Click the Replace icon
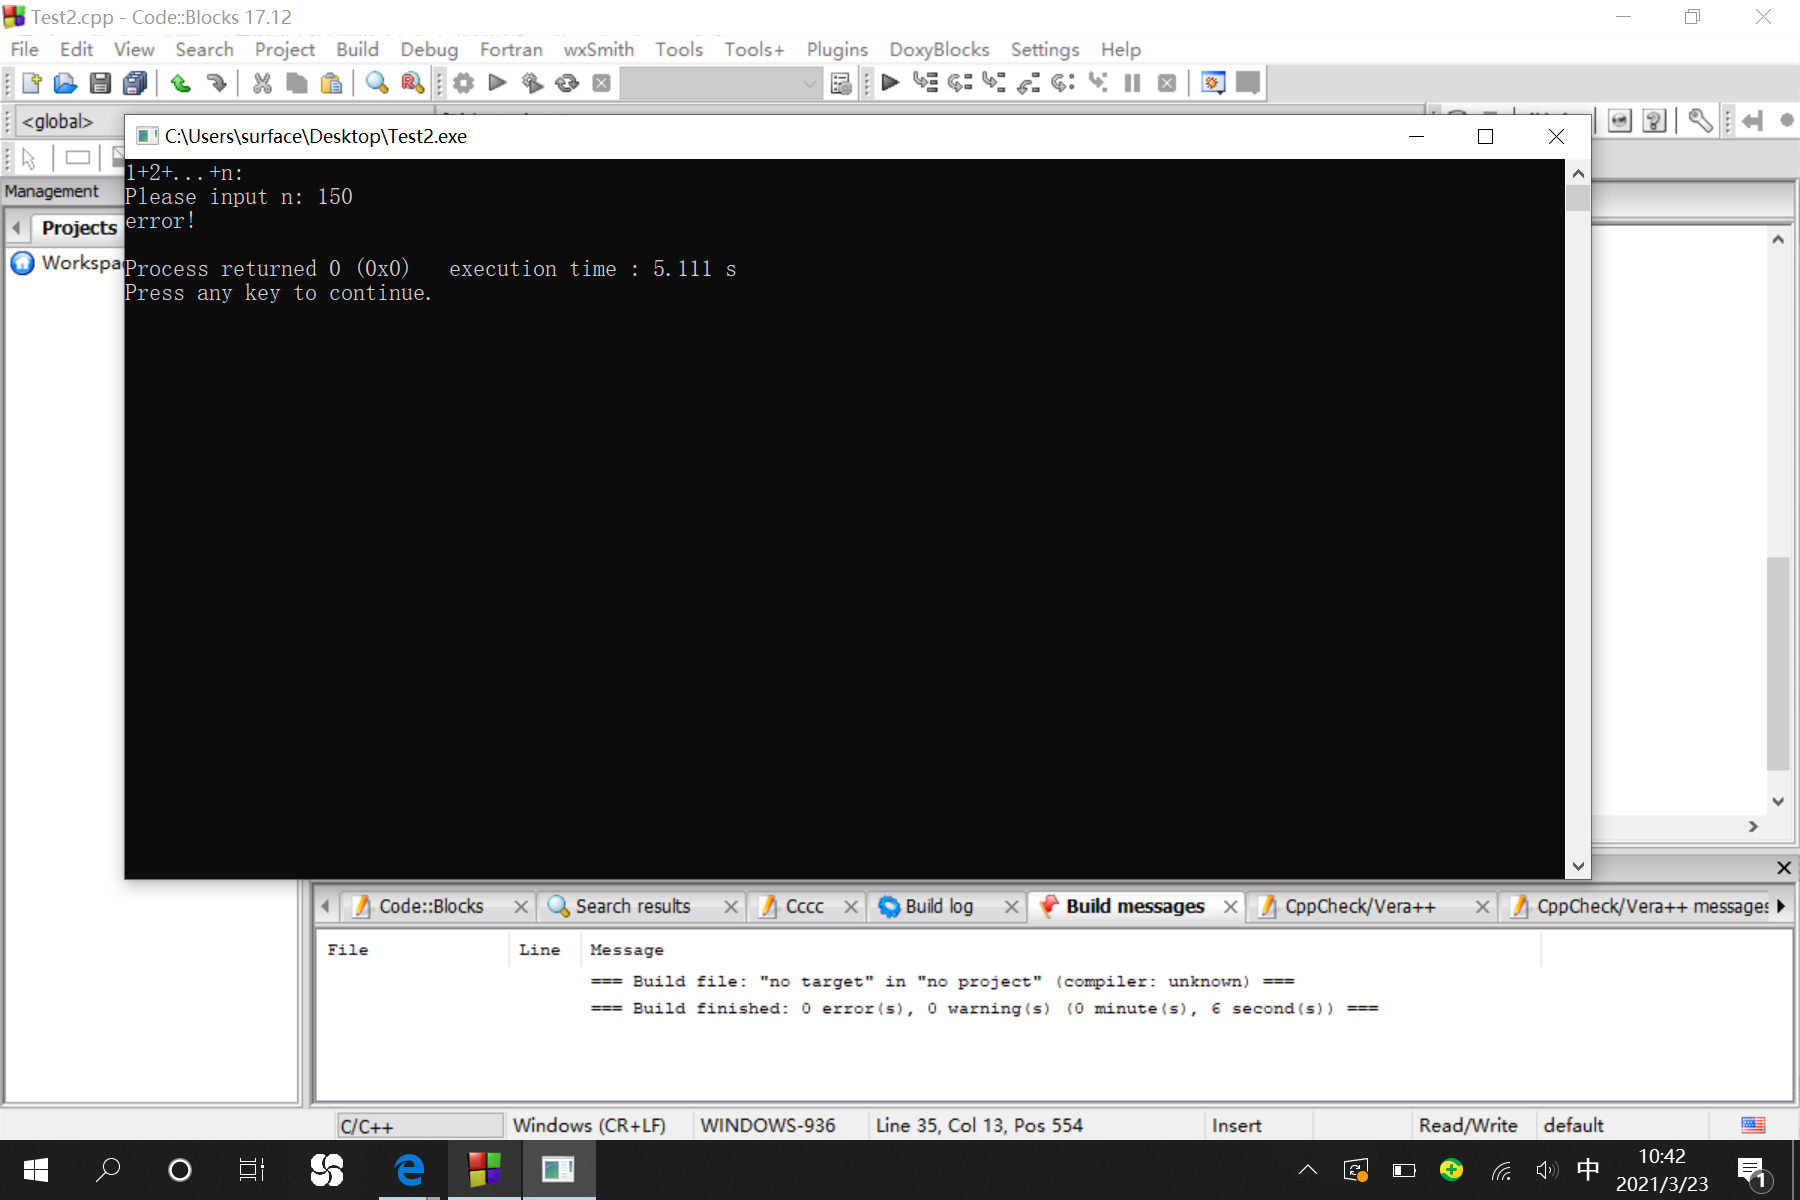The height and width of the screenshot is (1200, 1800). 412,83
